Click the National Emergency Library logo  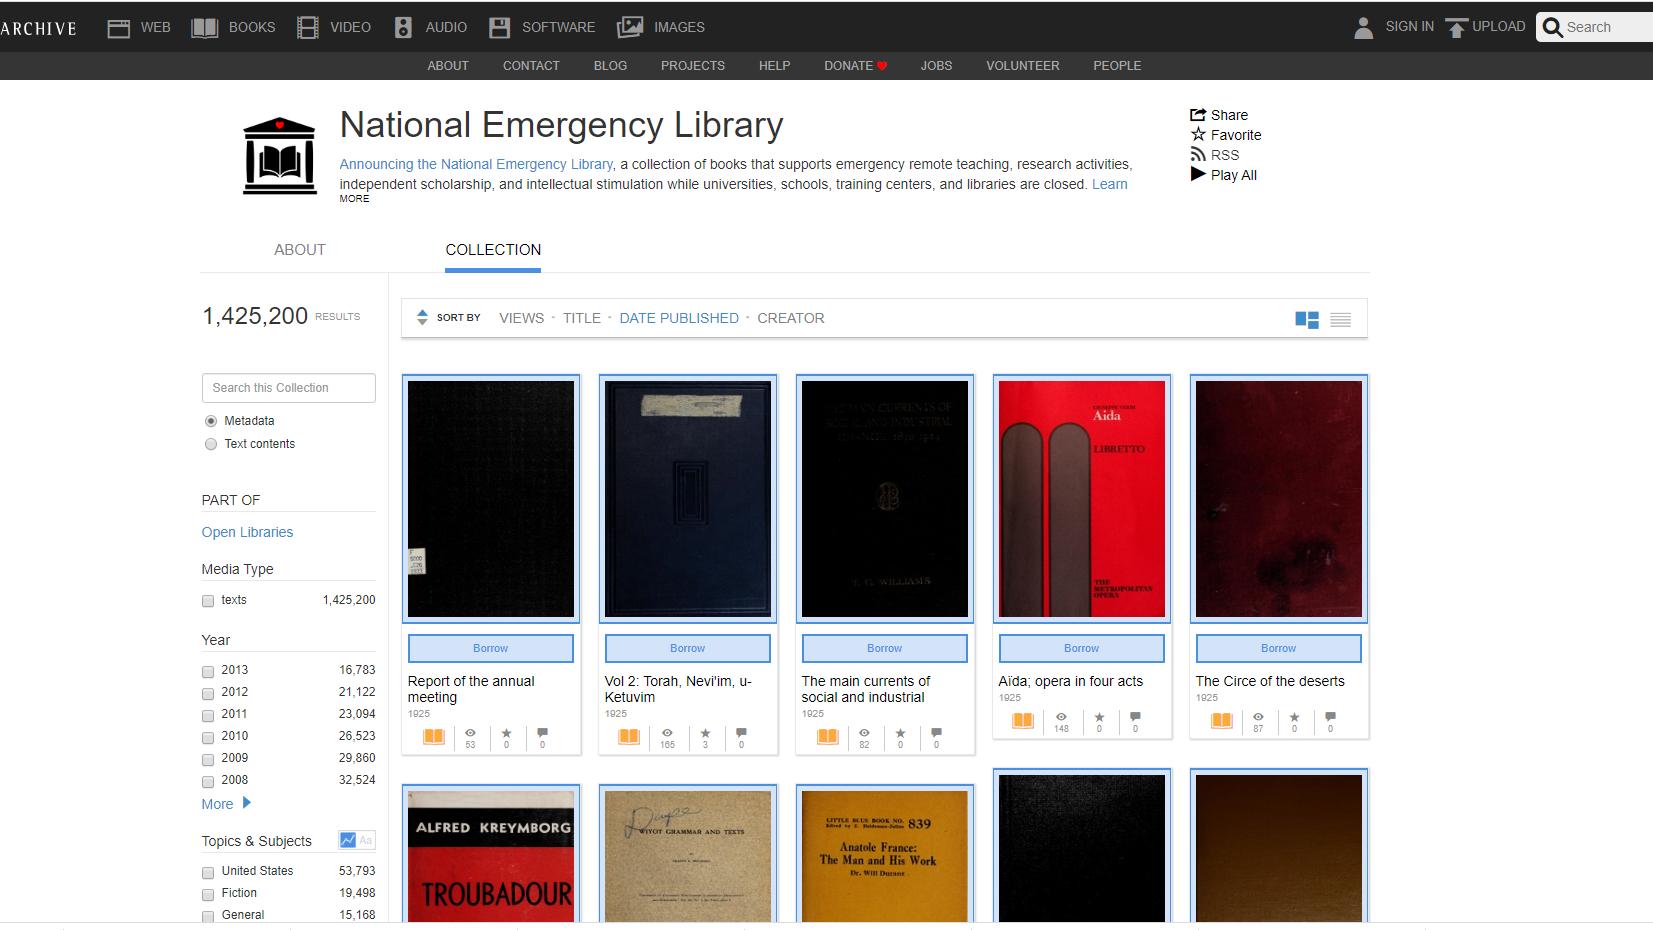pyautogui.click(x=280, y=155)
